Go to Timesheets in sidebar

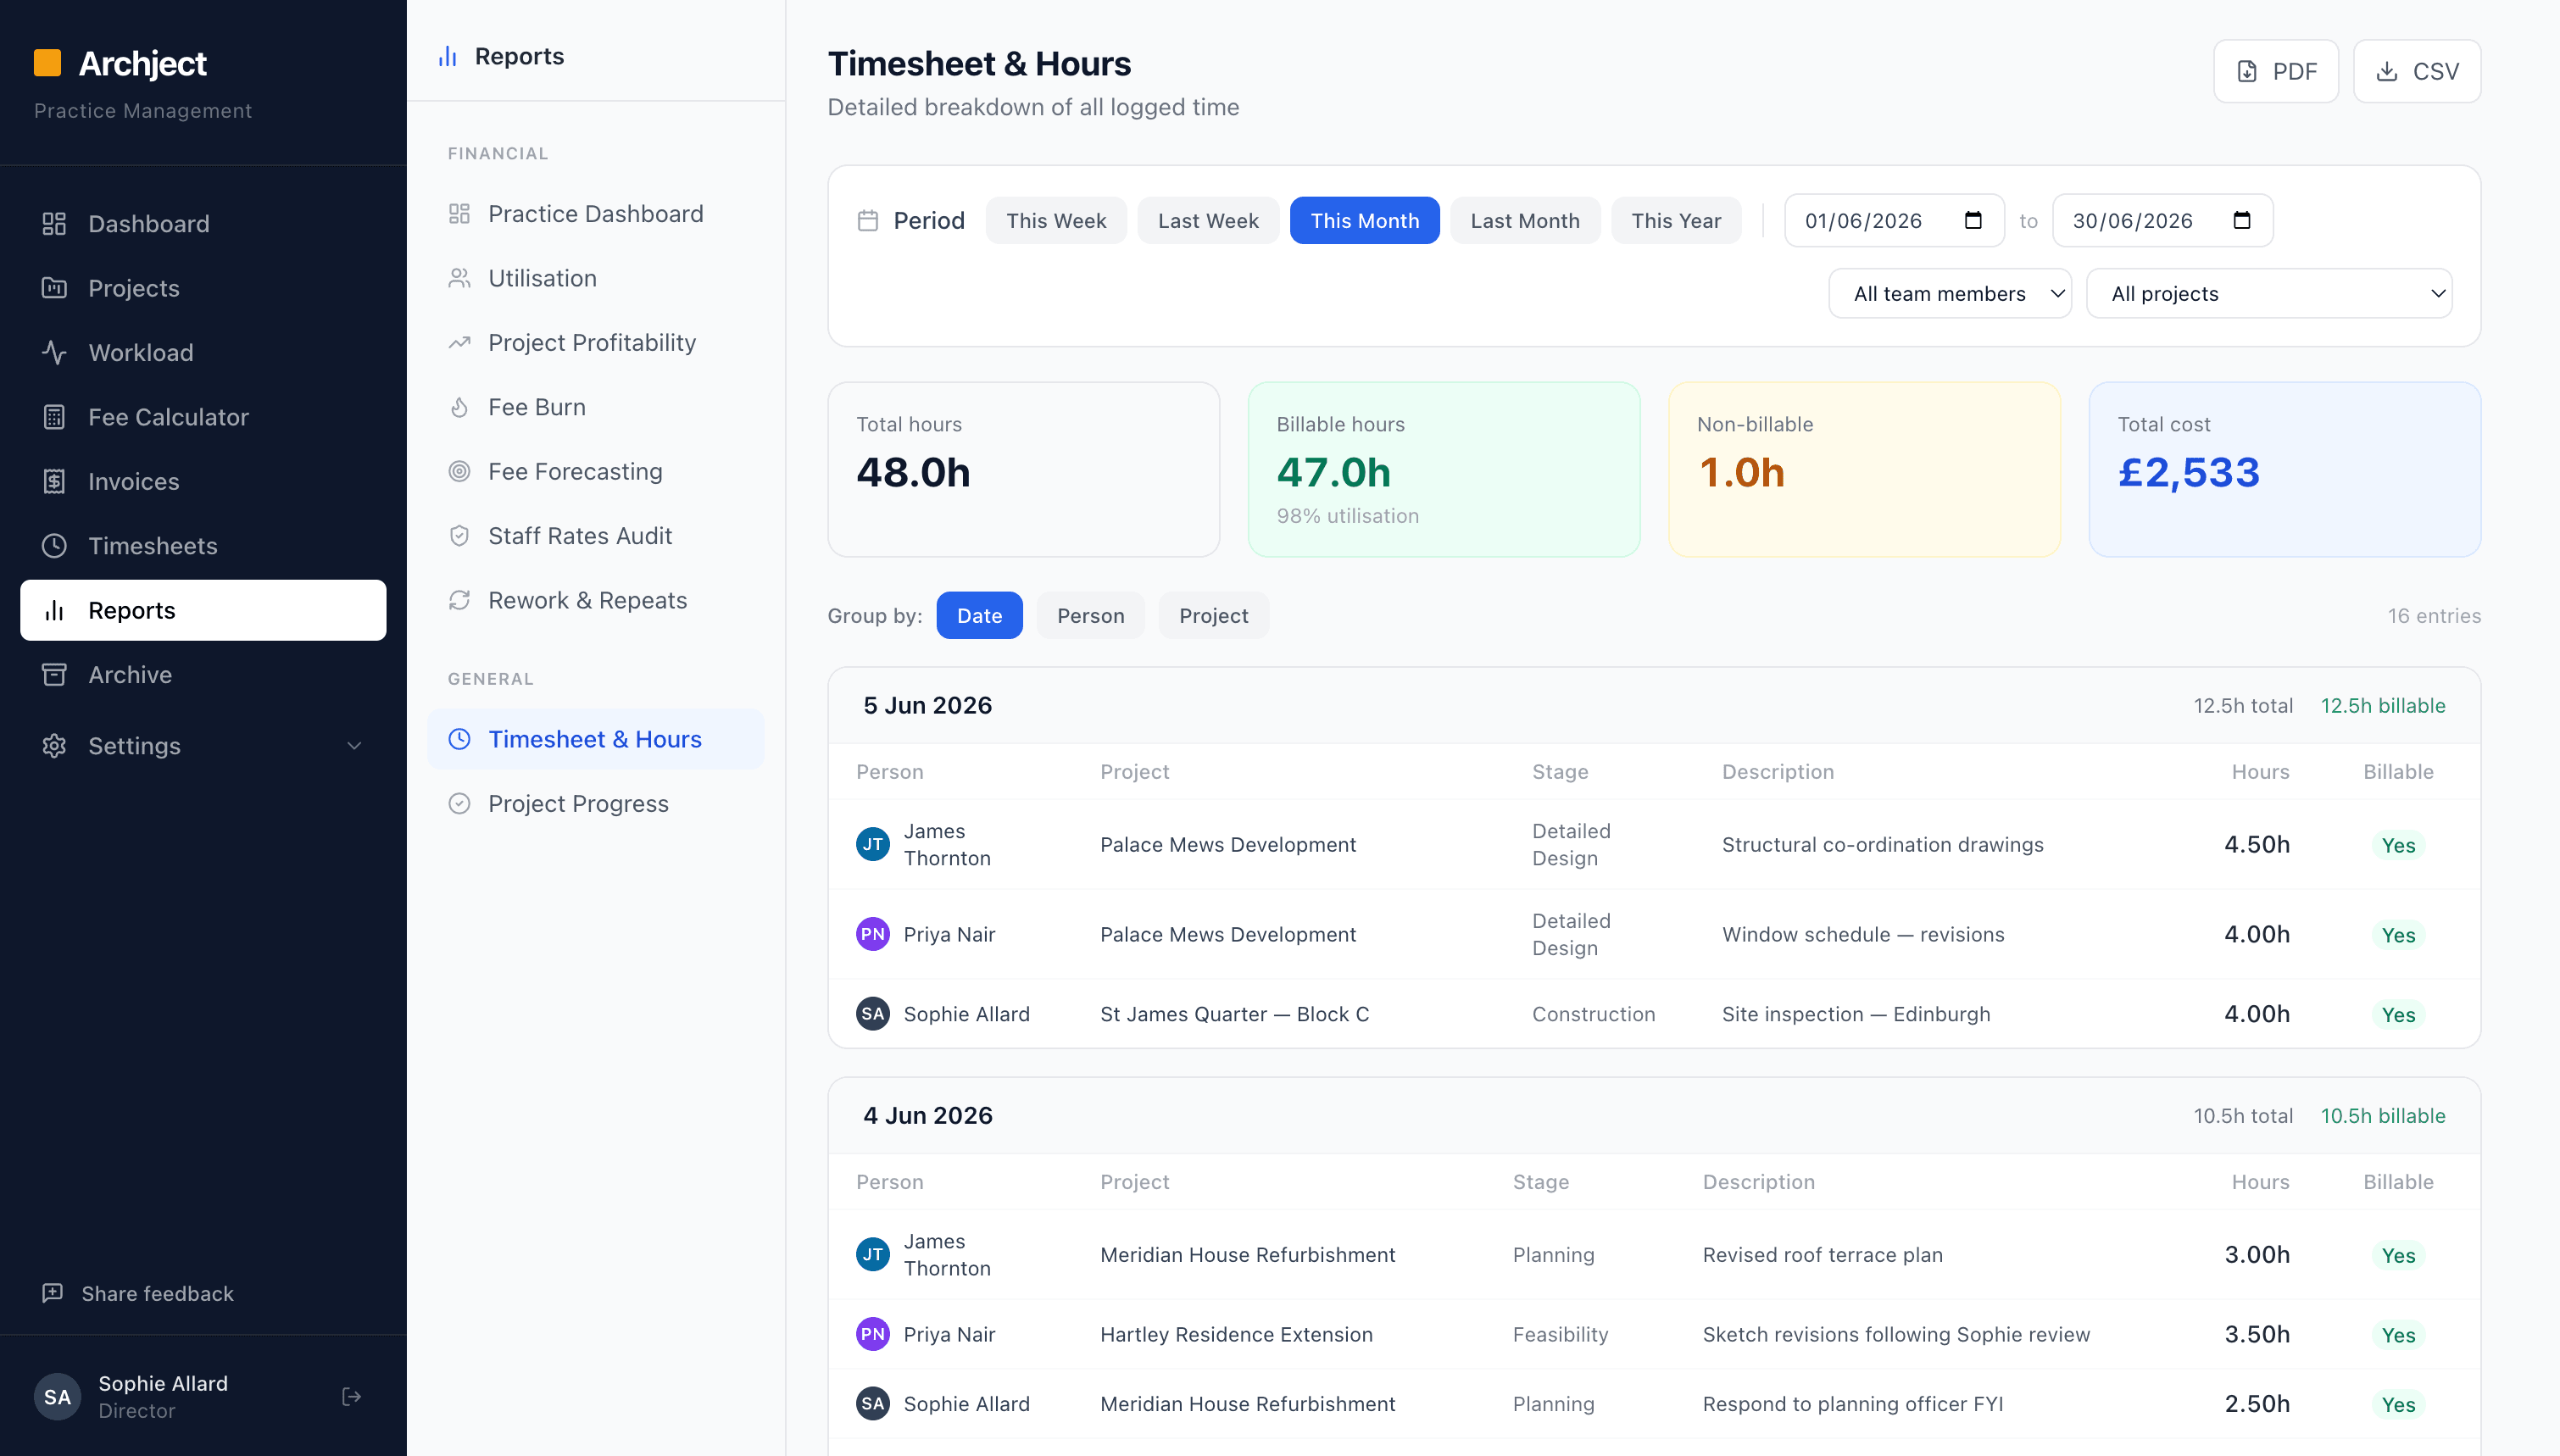(203, 546)
